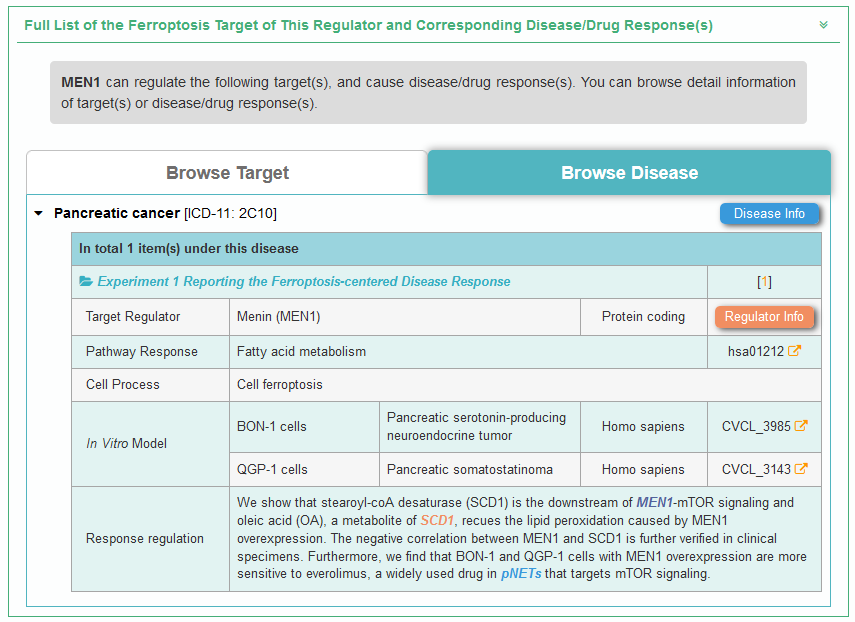Open reference citation number 1
Screen dimensions: 855x622
click(x=764, y=282)
